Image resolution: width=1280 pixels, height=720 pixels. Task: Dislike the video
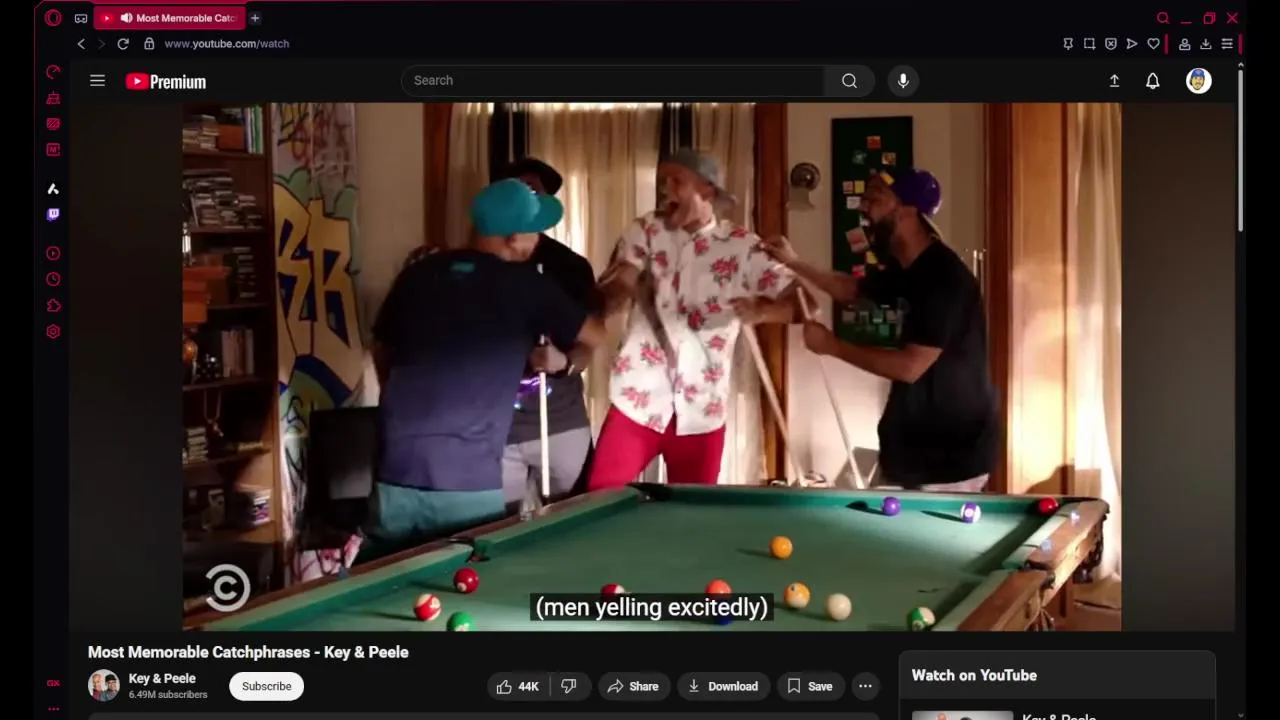(569, 686)
